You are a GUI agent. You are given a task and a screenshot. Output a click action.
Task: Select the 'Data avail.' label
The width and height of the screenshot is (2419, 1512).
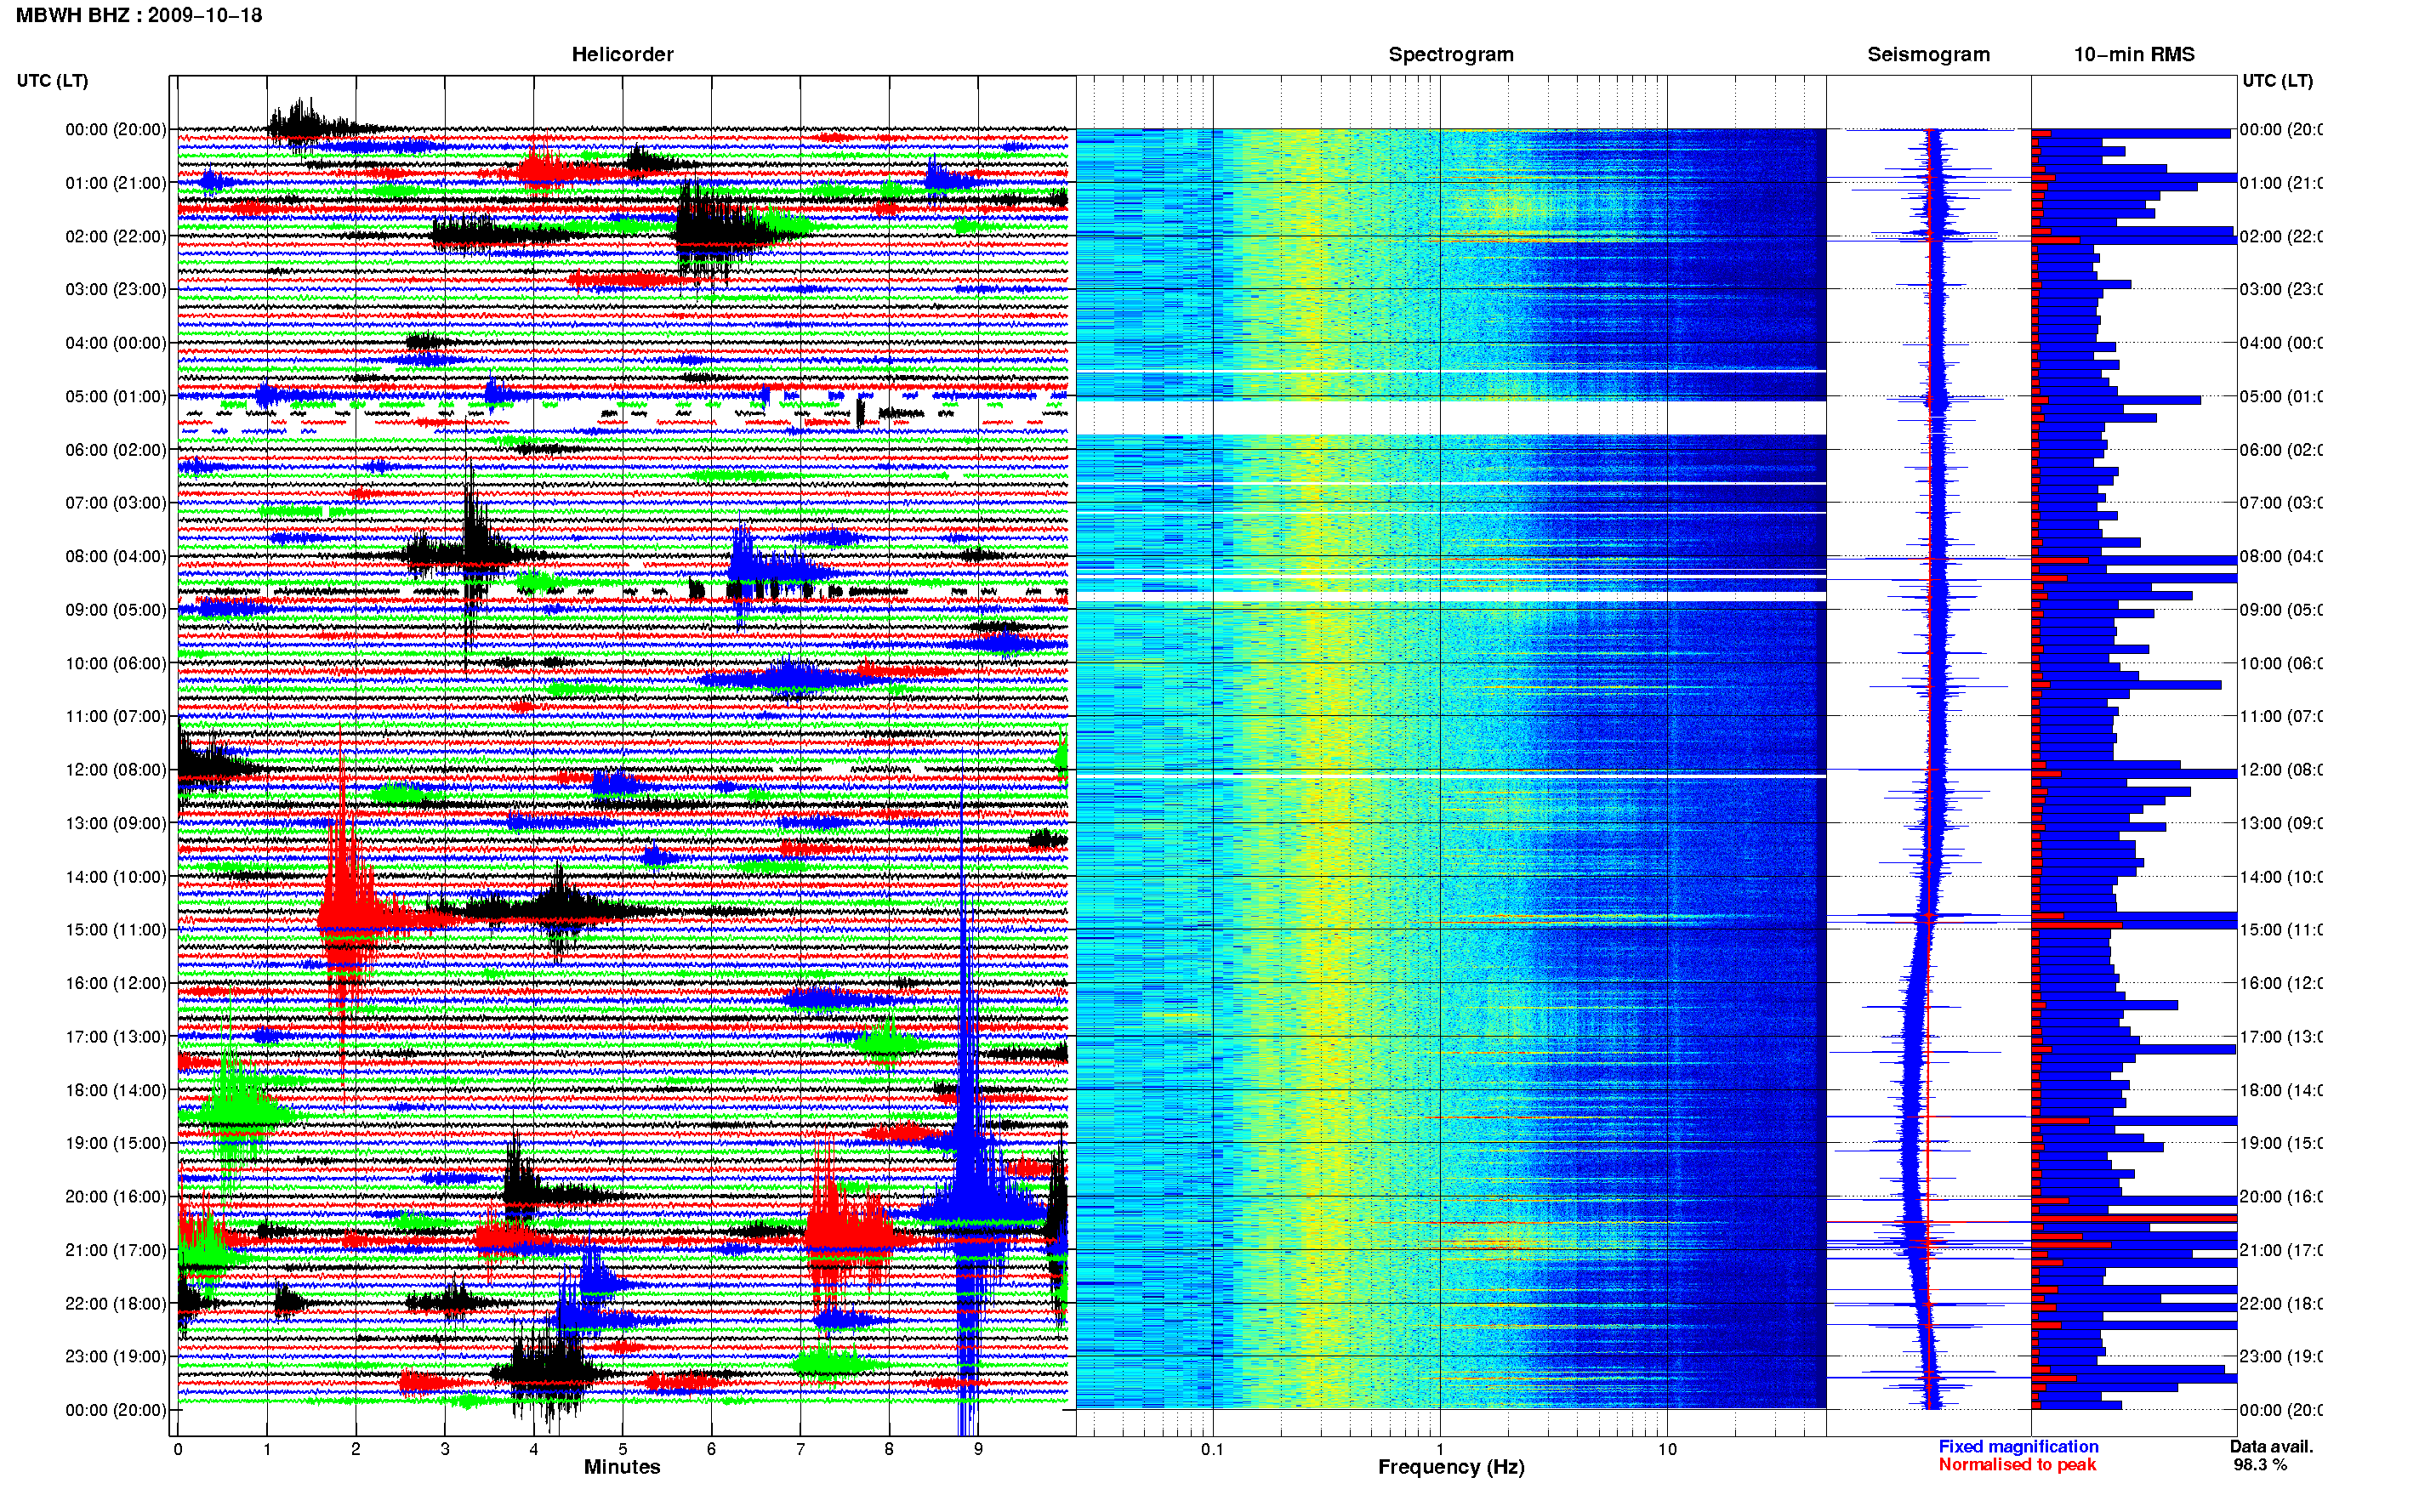[x=2271, y=1447]
